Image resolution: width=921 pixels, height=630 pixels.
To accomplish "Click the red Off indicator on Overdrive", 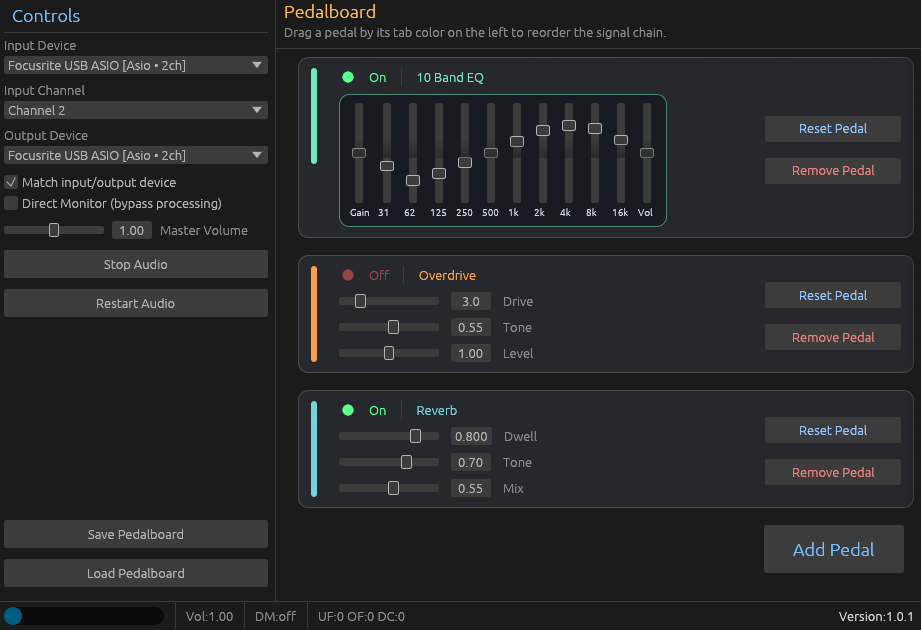I will click(349, 276).
